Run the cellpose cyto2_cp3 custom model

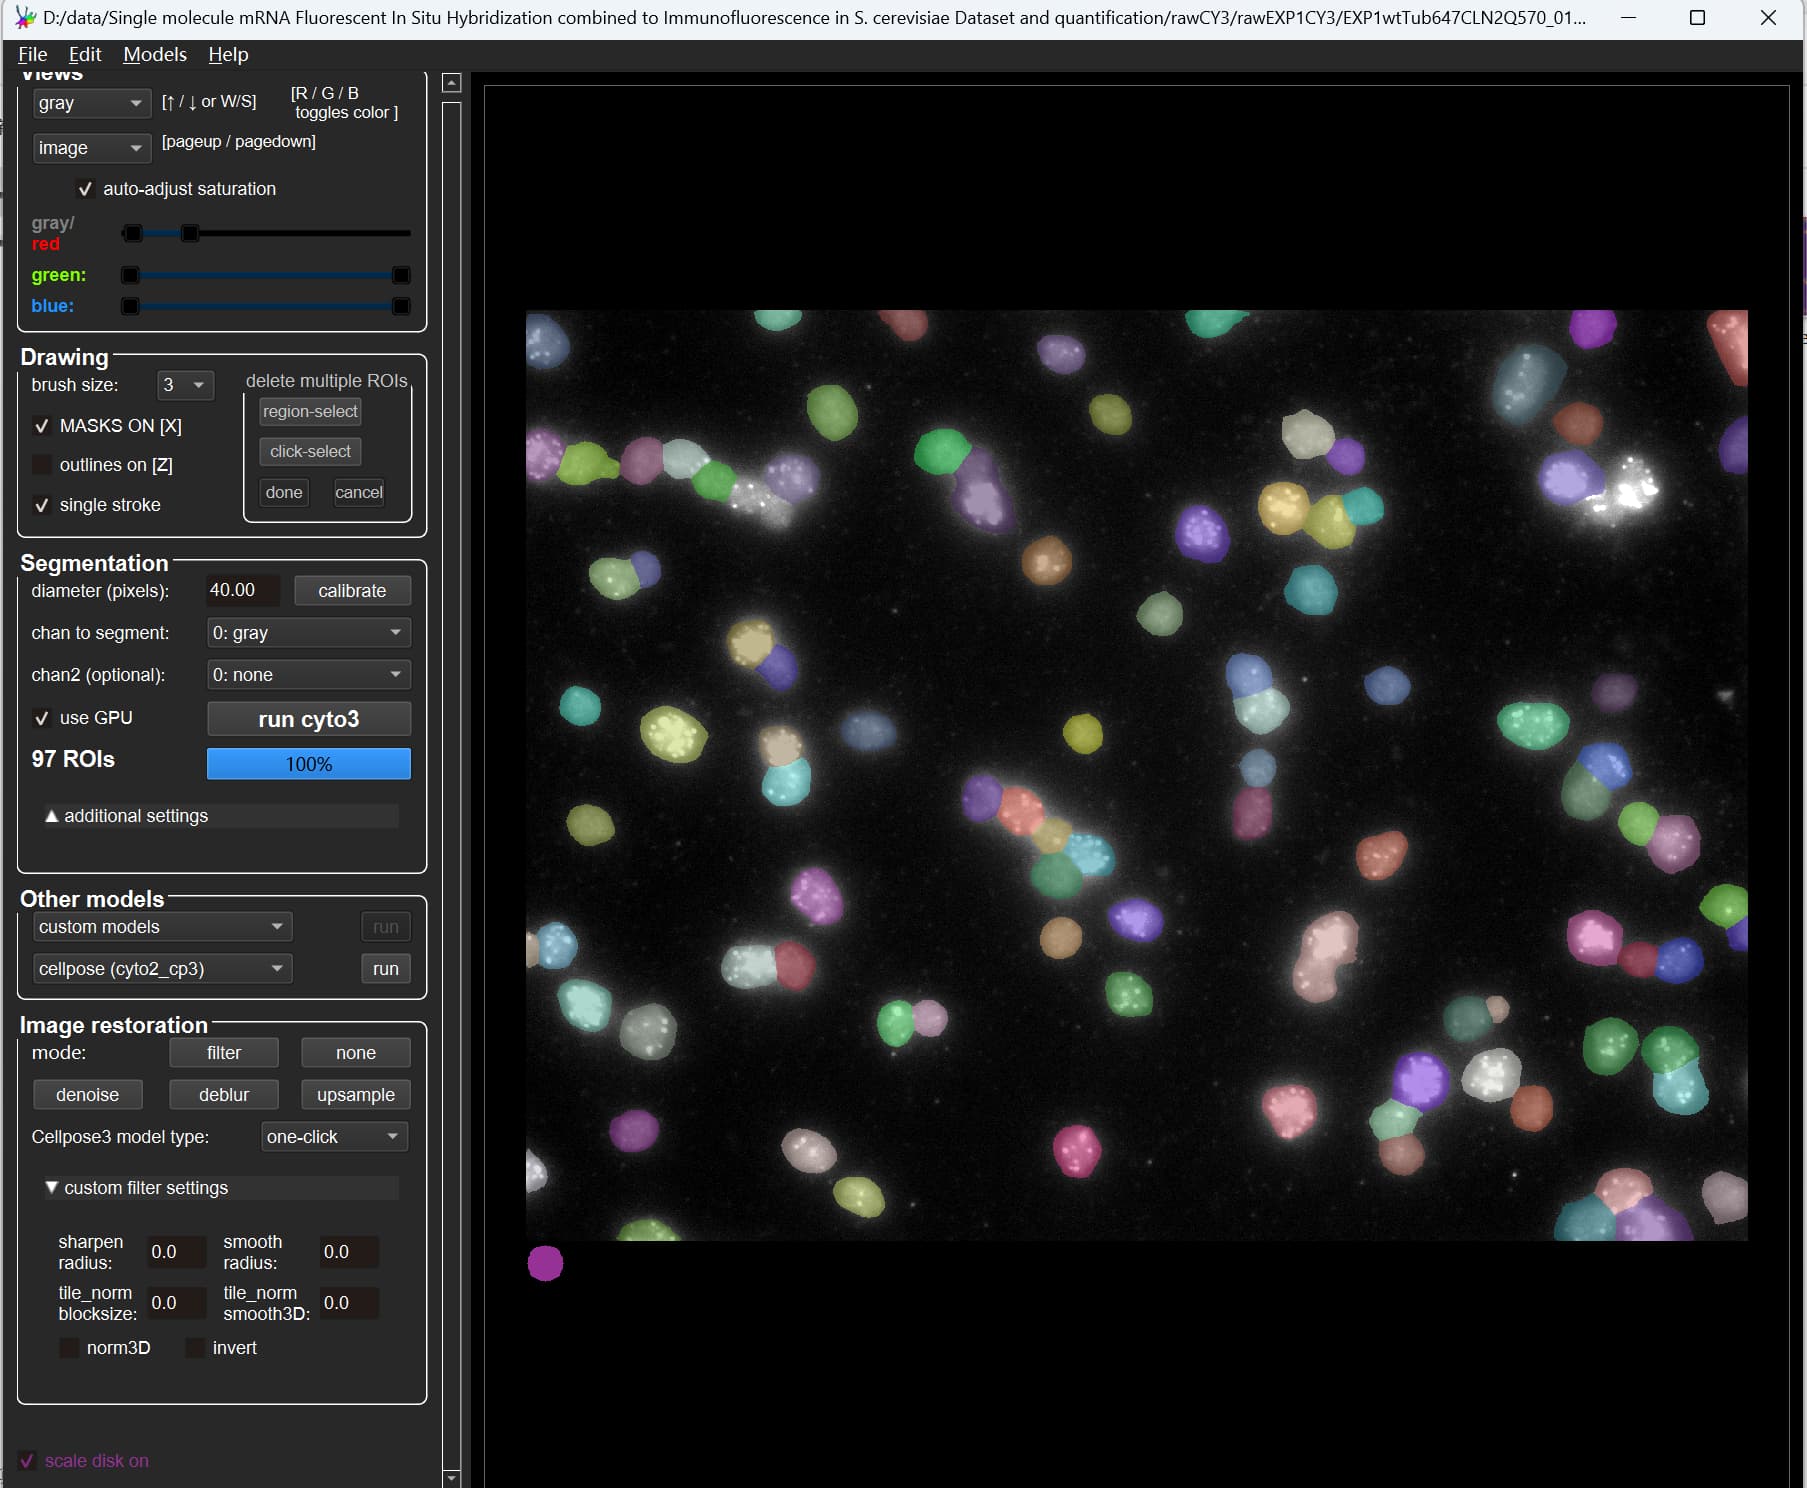click(x=385, y=968)
